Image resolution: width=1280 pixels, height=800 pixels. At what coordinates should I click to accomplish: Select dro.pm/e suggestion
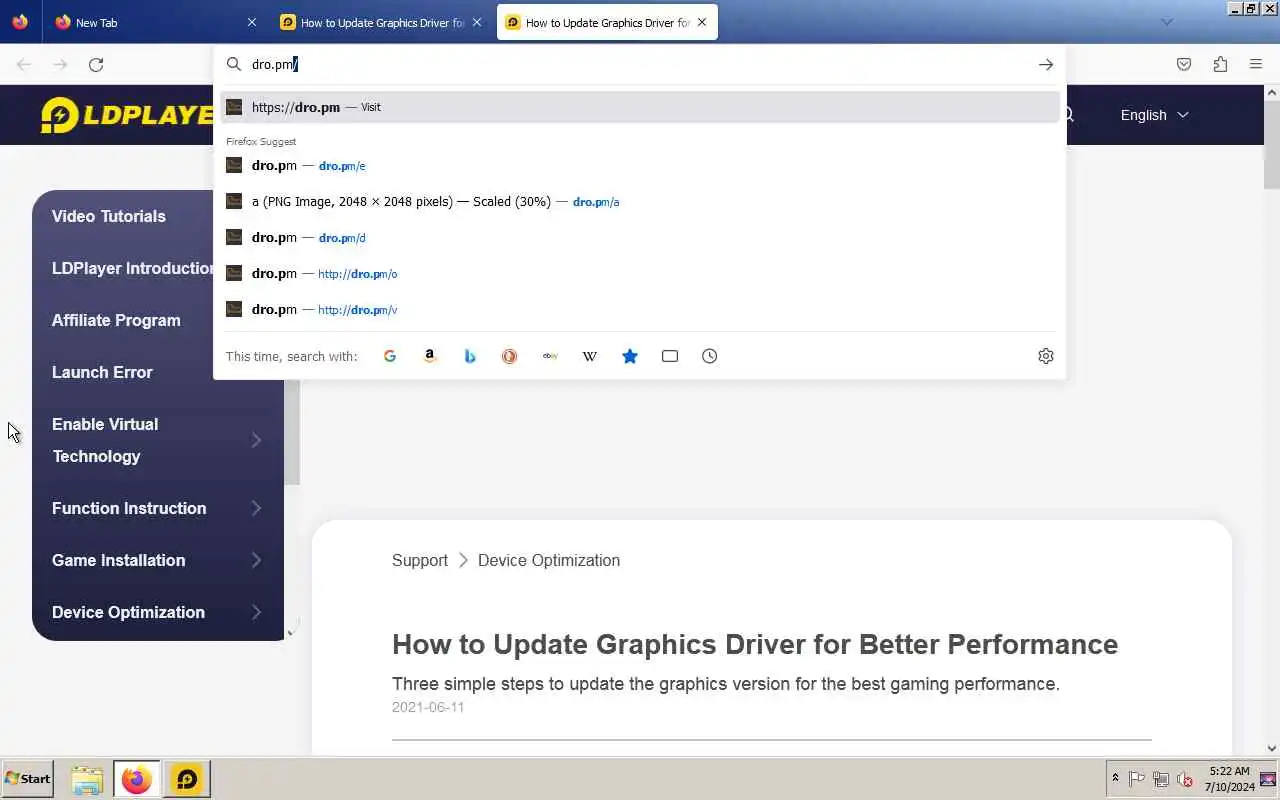[640, 165]
